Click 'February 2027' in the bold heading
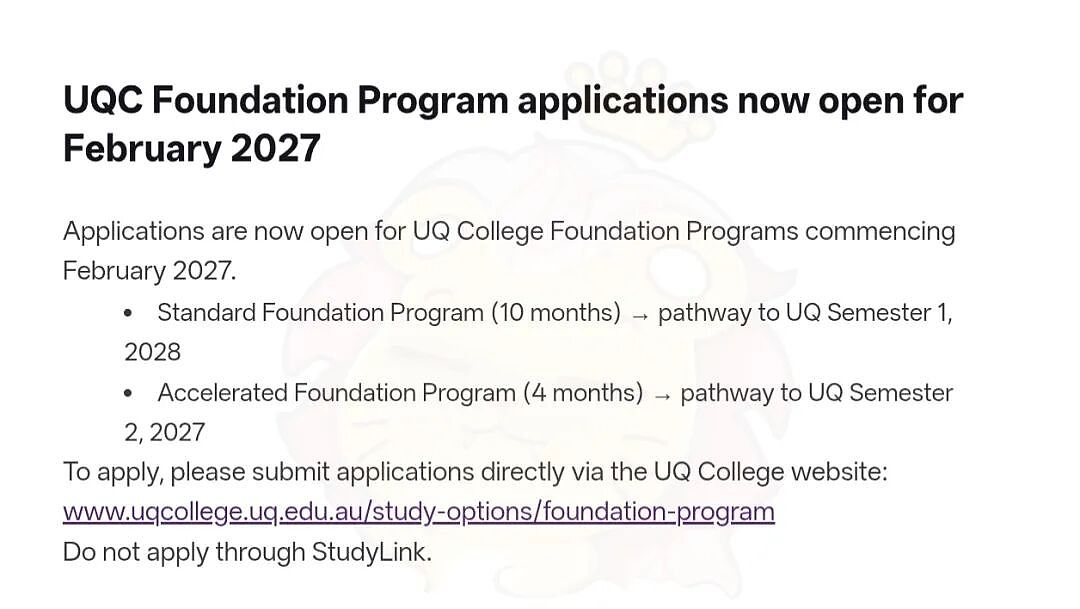 [191, 148]
